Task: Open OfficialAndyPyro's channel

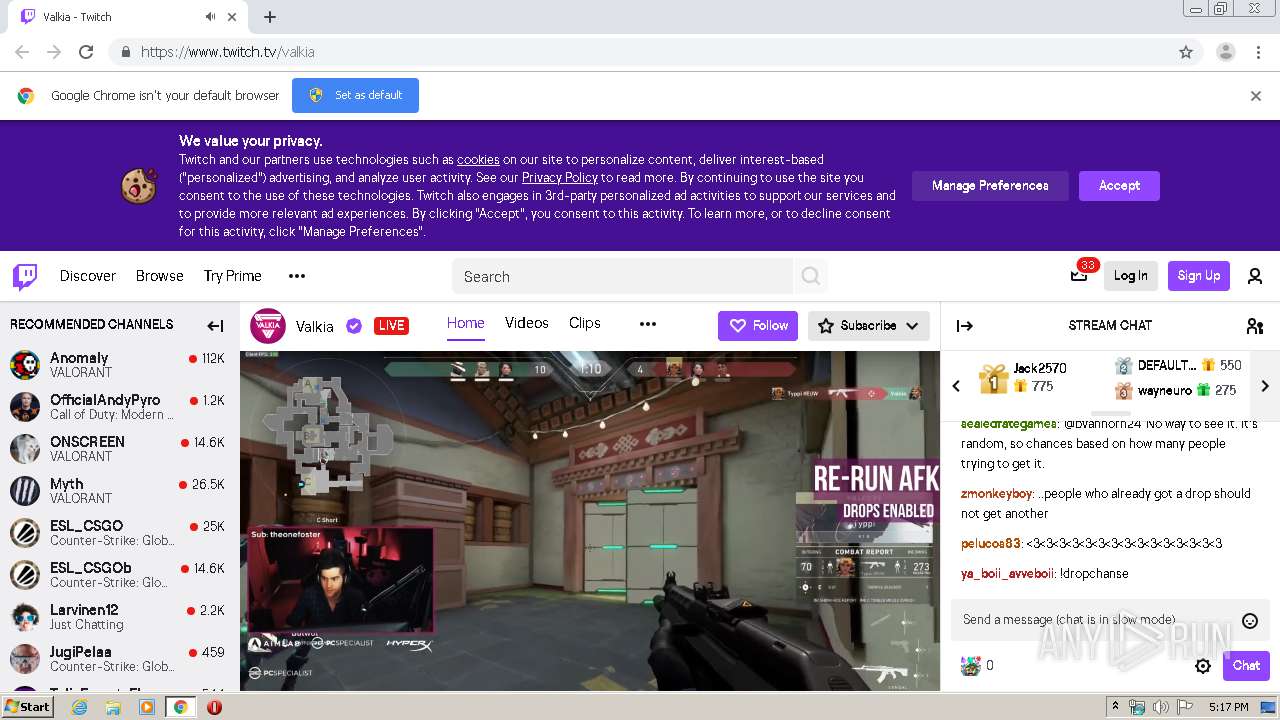Action: click(120, 407)
